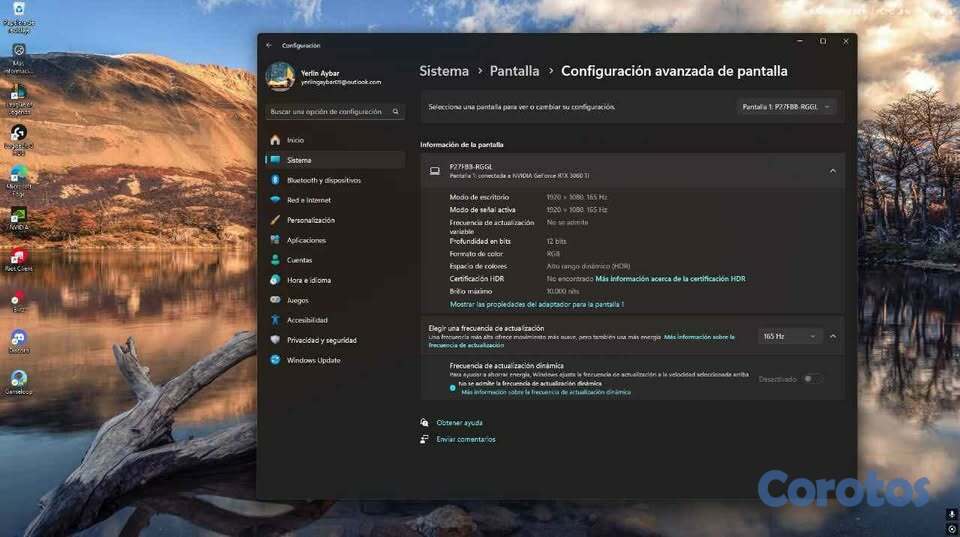Click Mostrar las propiedades del adaptador link
Screen dimensions: 960x537
pyautogui.click(x=537, y=304)
